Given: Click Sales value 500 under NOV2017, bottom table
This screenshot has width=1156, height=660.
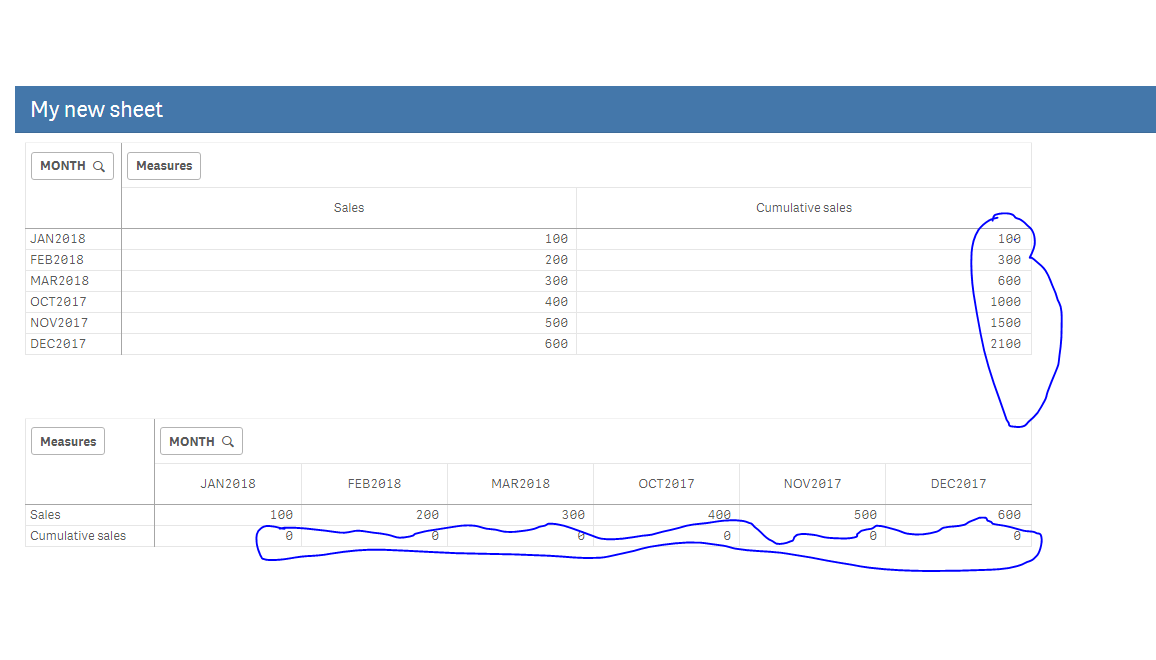Looking at the screenshot, I should coord(866,515).
